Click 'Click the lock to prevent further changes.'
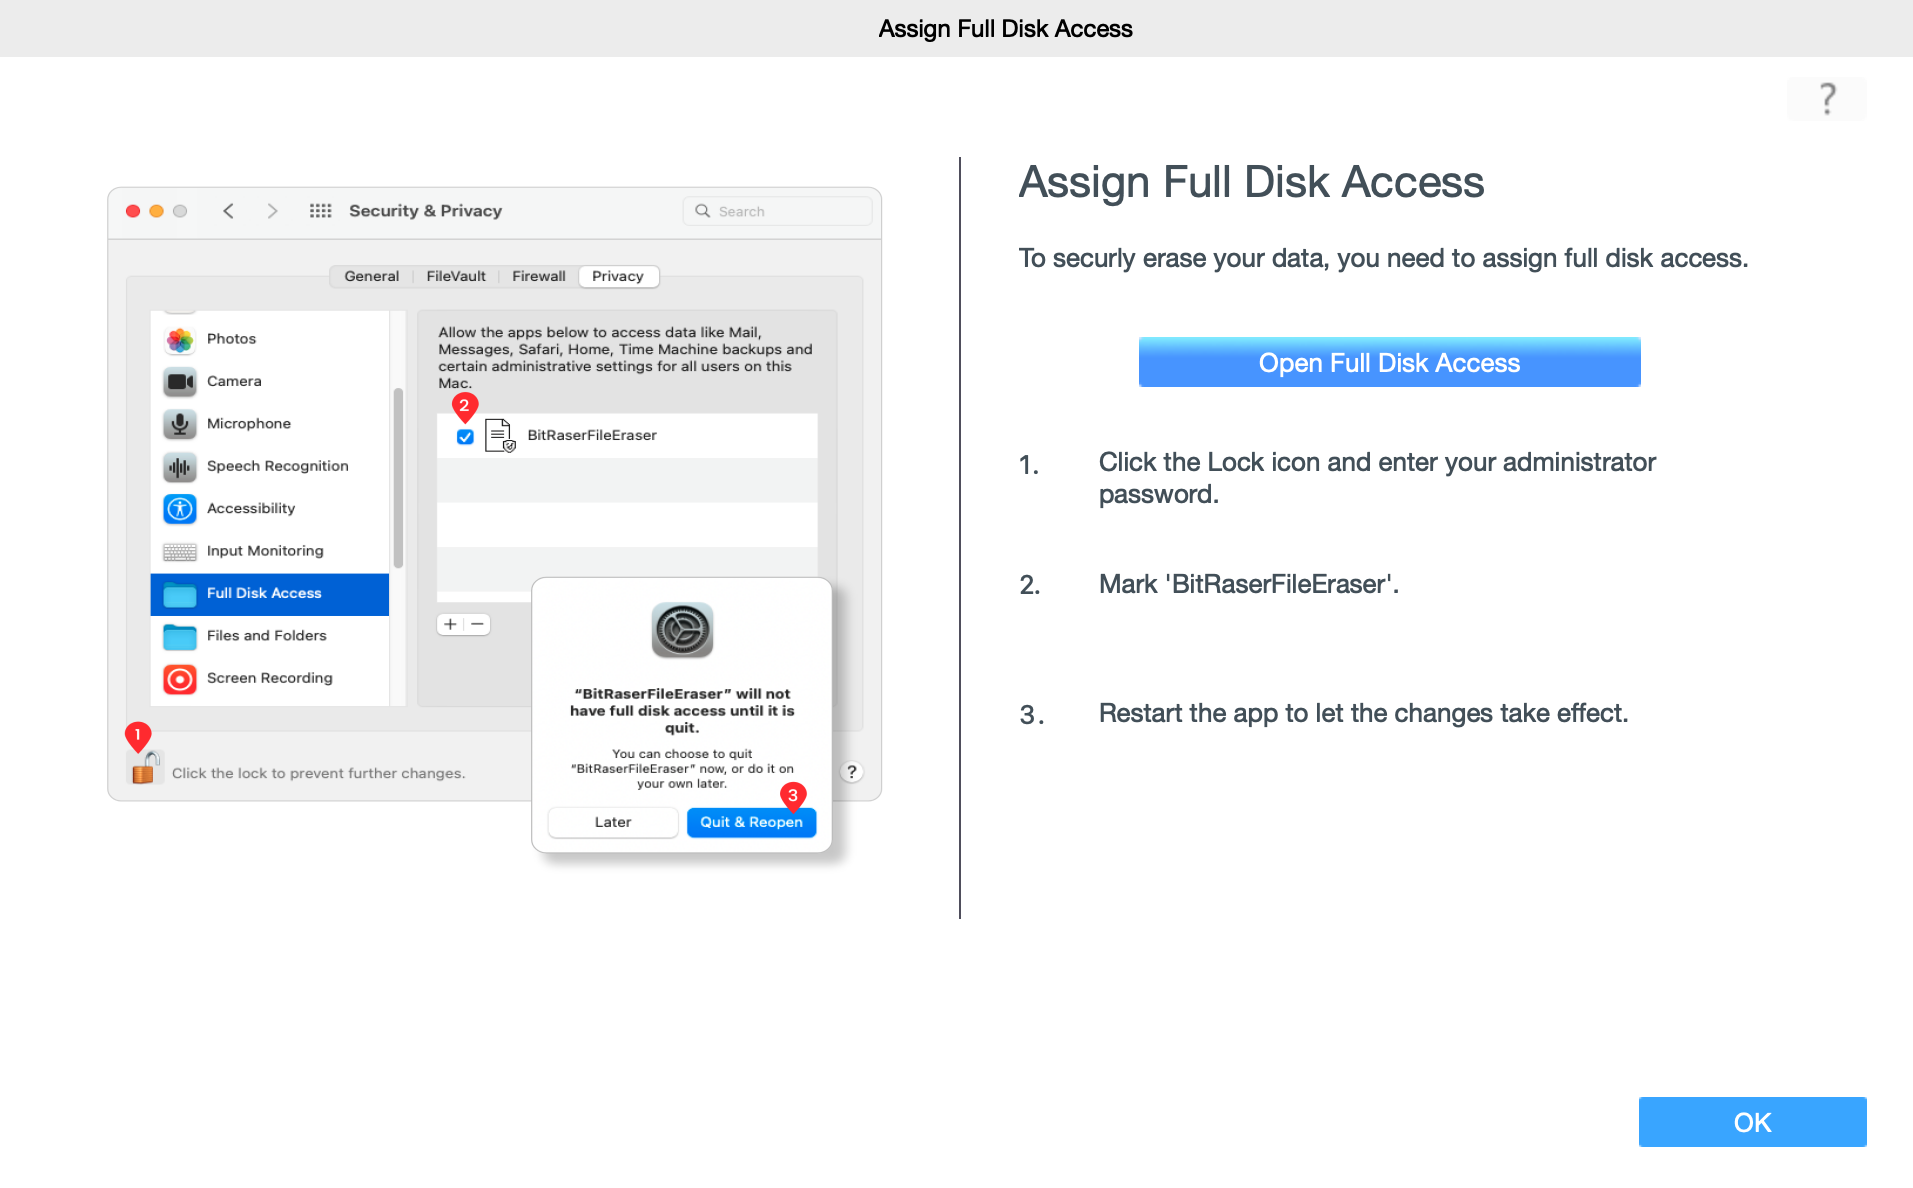Screen dimensions: 1913x1188 coord(318,773)
